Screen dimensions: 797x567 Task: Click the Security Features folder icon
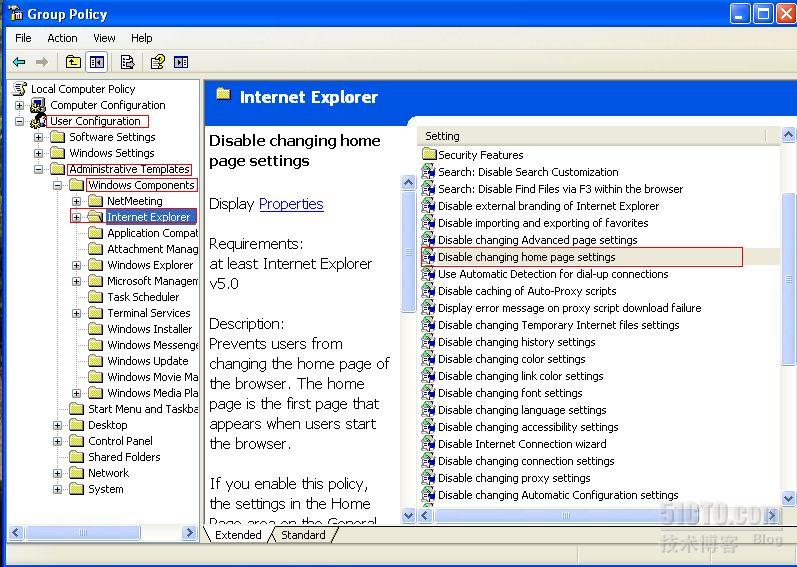coord(430,154)
